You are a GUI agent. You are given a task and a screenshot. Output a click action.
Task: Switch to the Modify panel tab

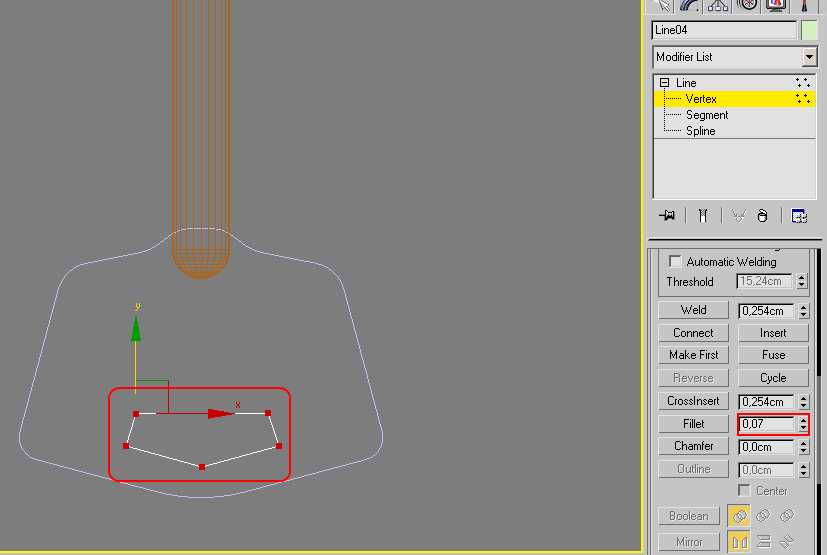pos(689,5)
